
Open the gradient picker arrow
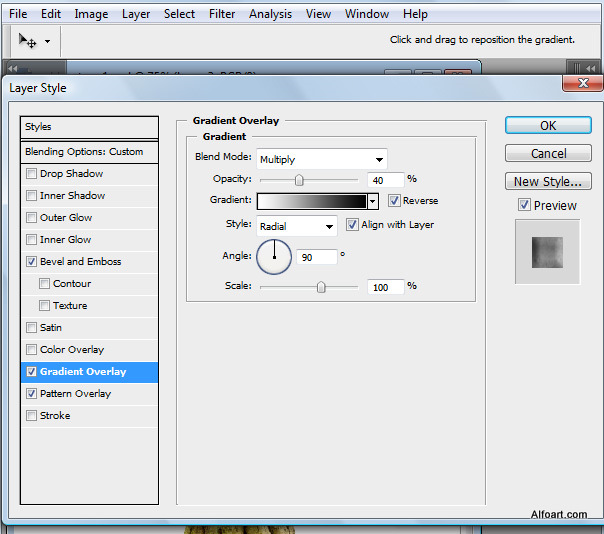coord(373,201)
